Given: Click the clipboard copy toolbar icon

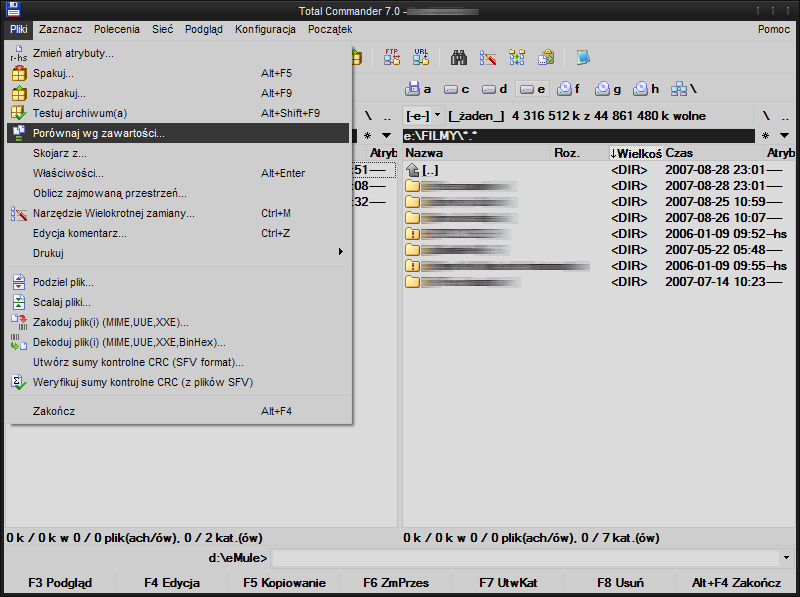Looking at the screenshot, I should pos(546,58).
